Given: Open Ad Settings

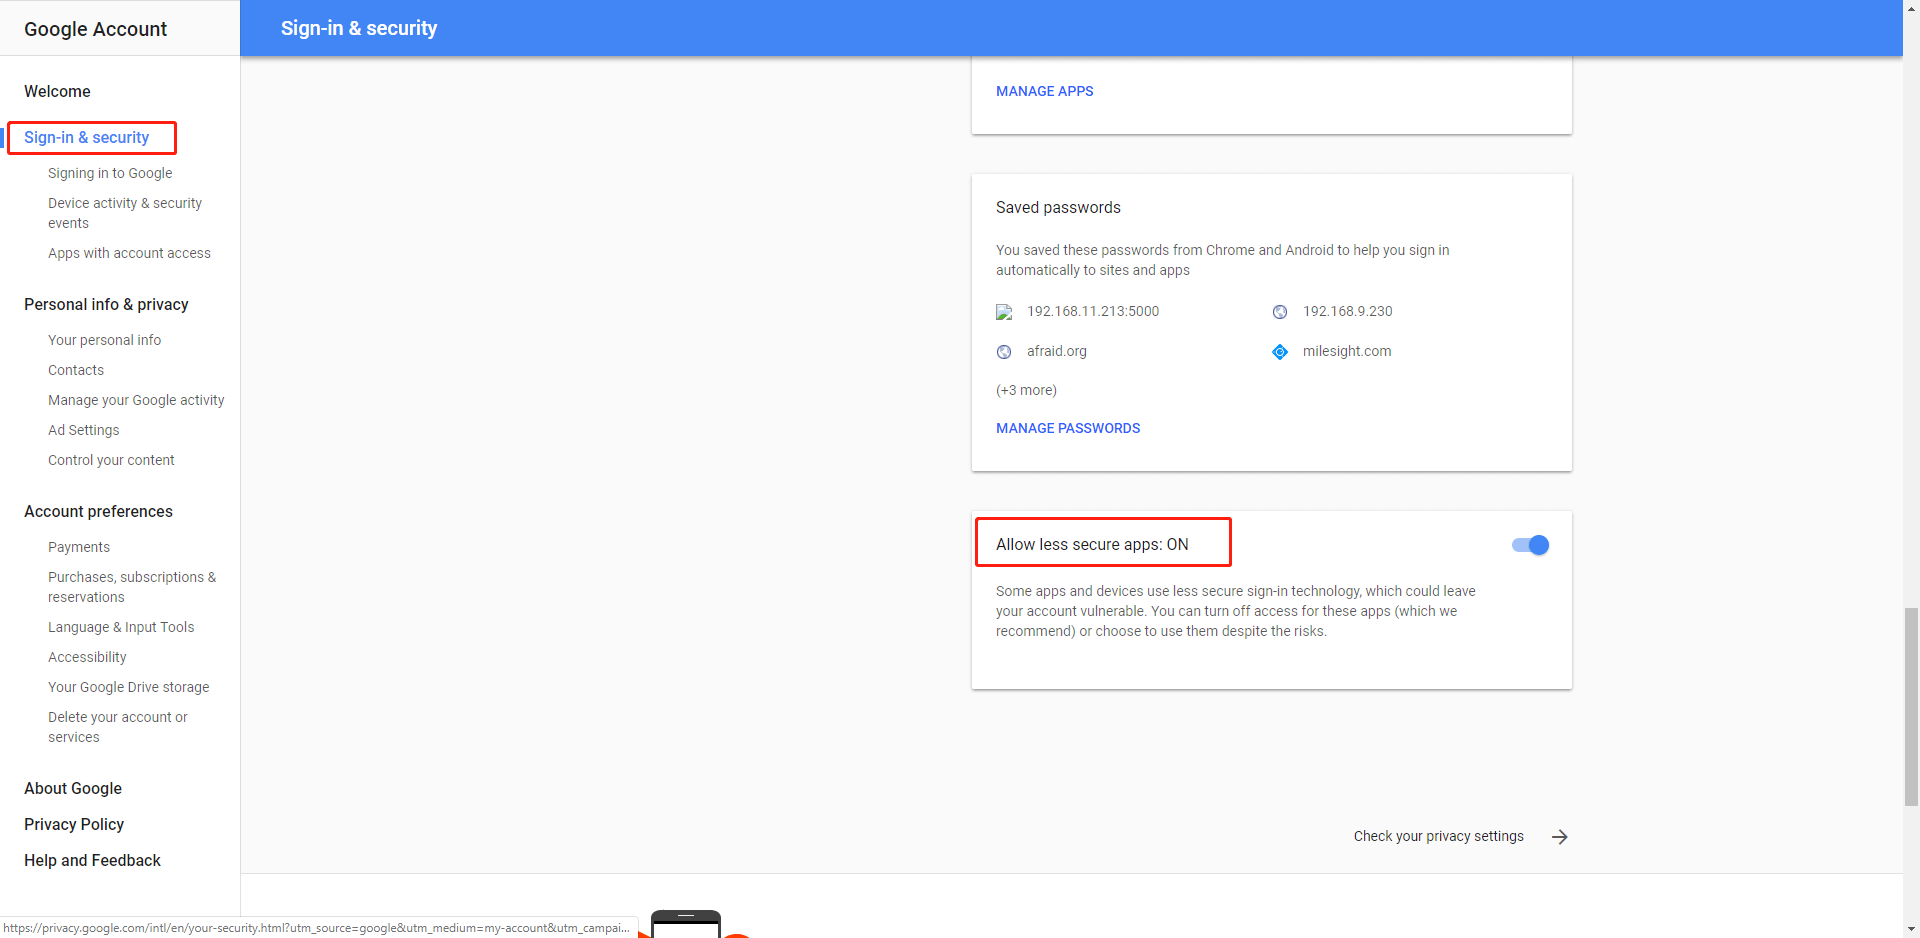Looking at the screenshot, I should tap(84, 430).
